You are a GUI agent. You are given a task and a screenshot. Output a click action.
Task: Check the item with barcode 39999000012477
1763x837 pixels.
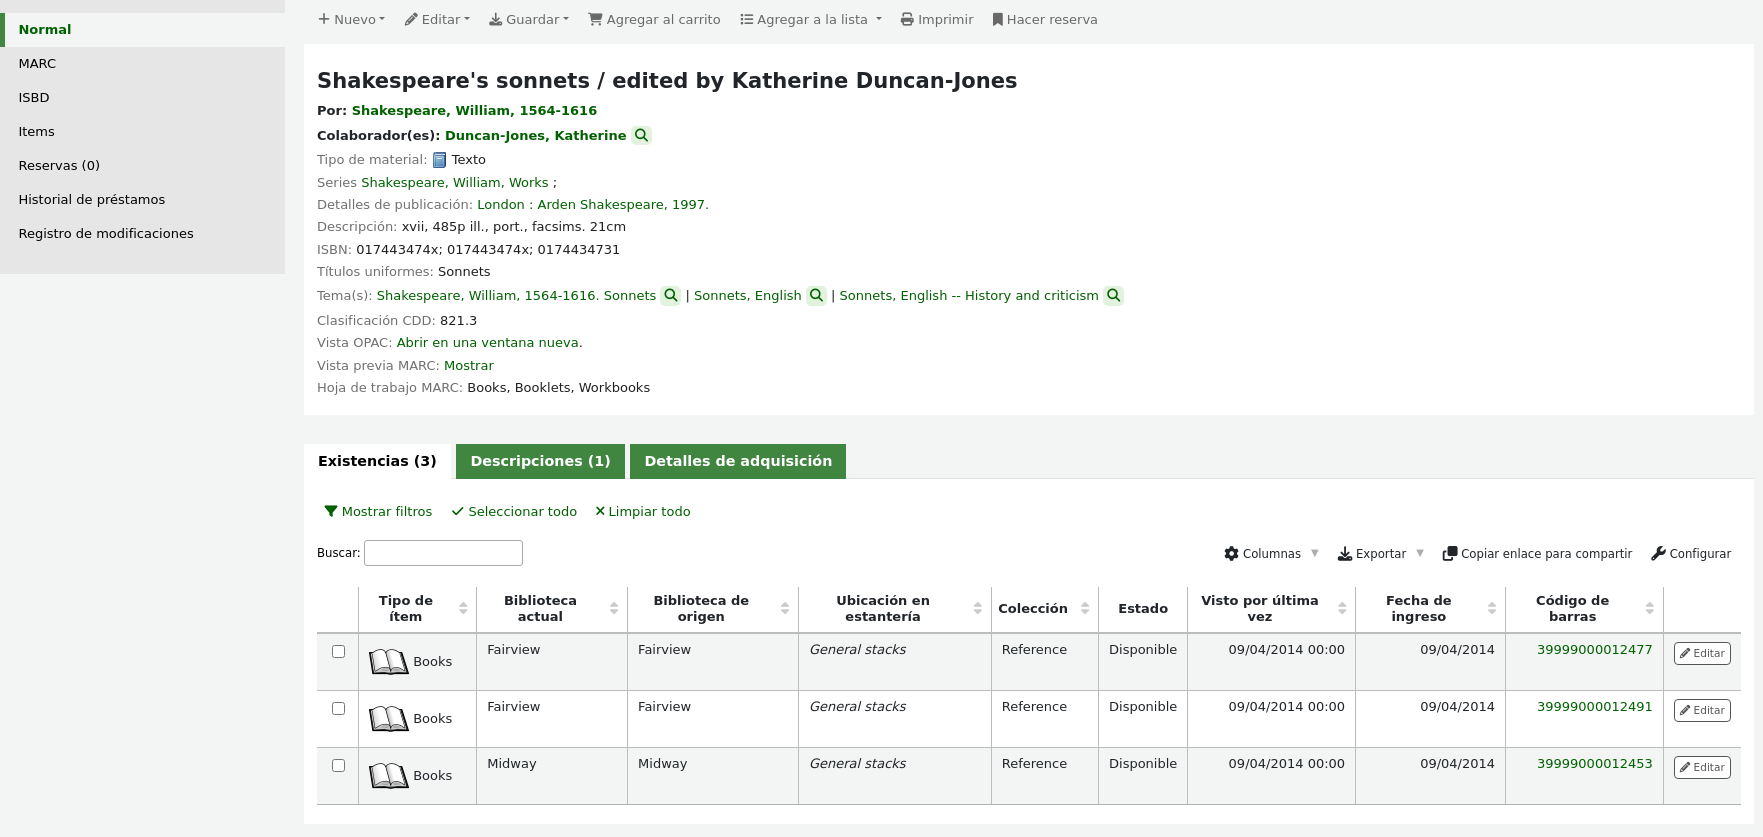tap(338, 651)
